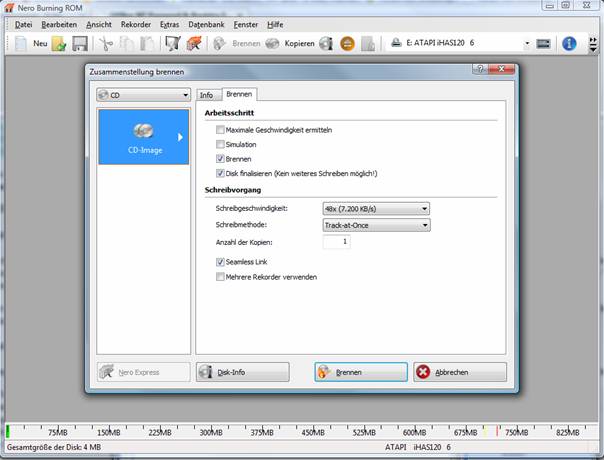Select the CD-Image compilation type
Viewport: 604px width, 460px height.
click(144, 137)
